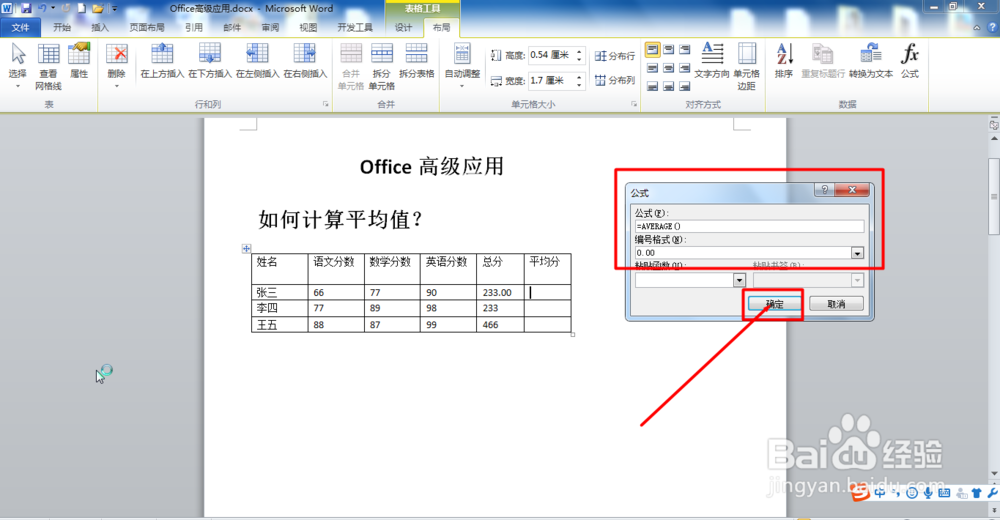Select the Align Bottom Left icon

point(652,85)
